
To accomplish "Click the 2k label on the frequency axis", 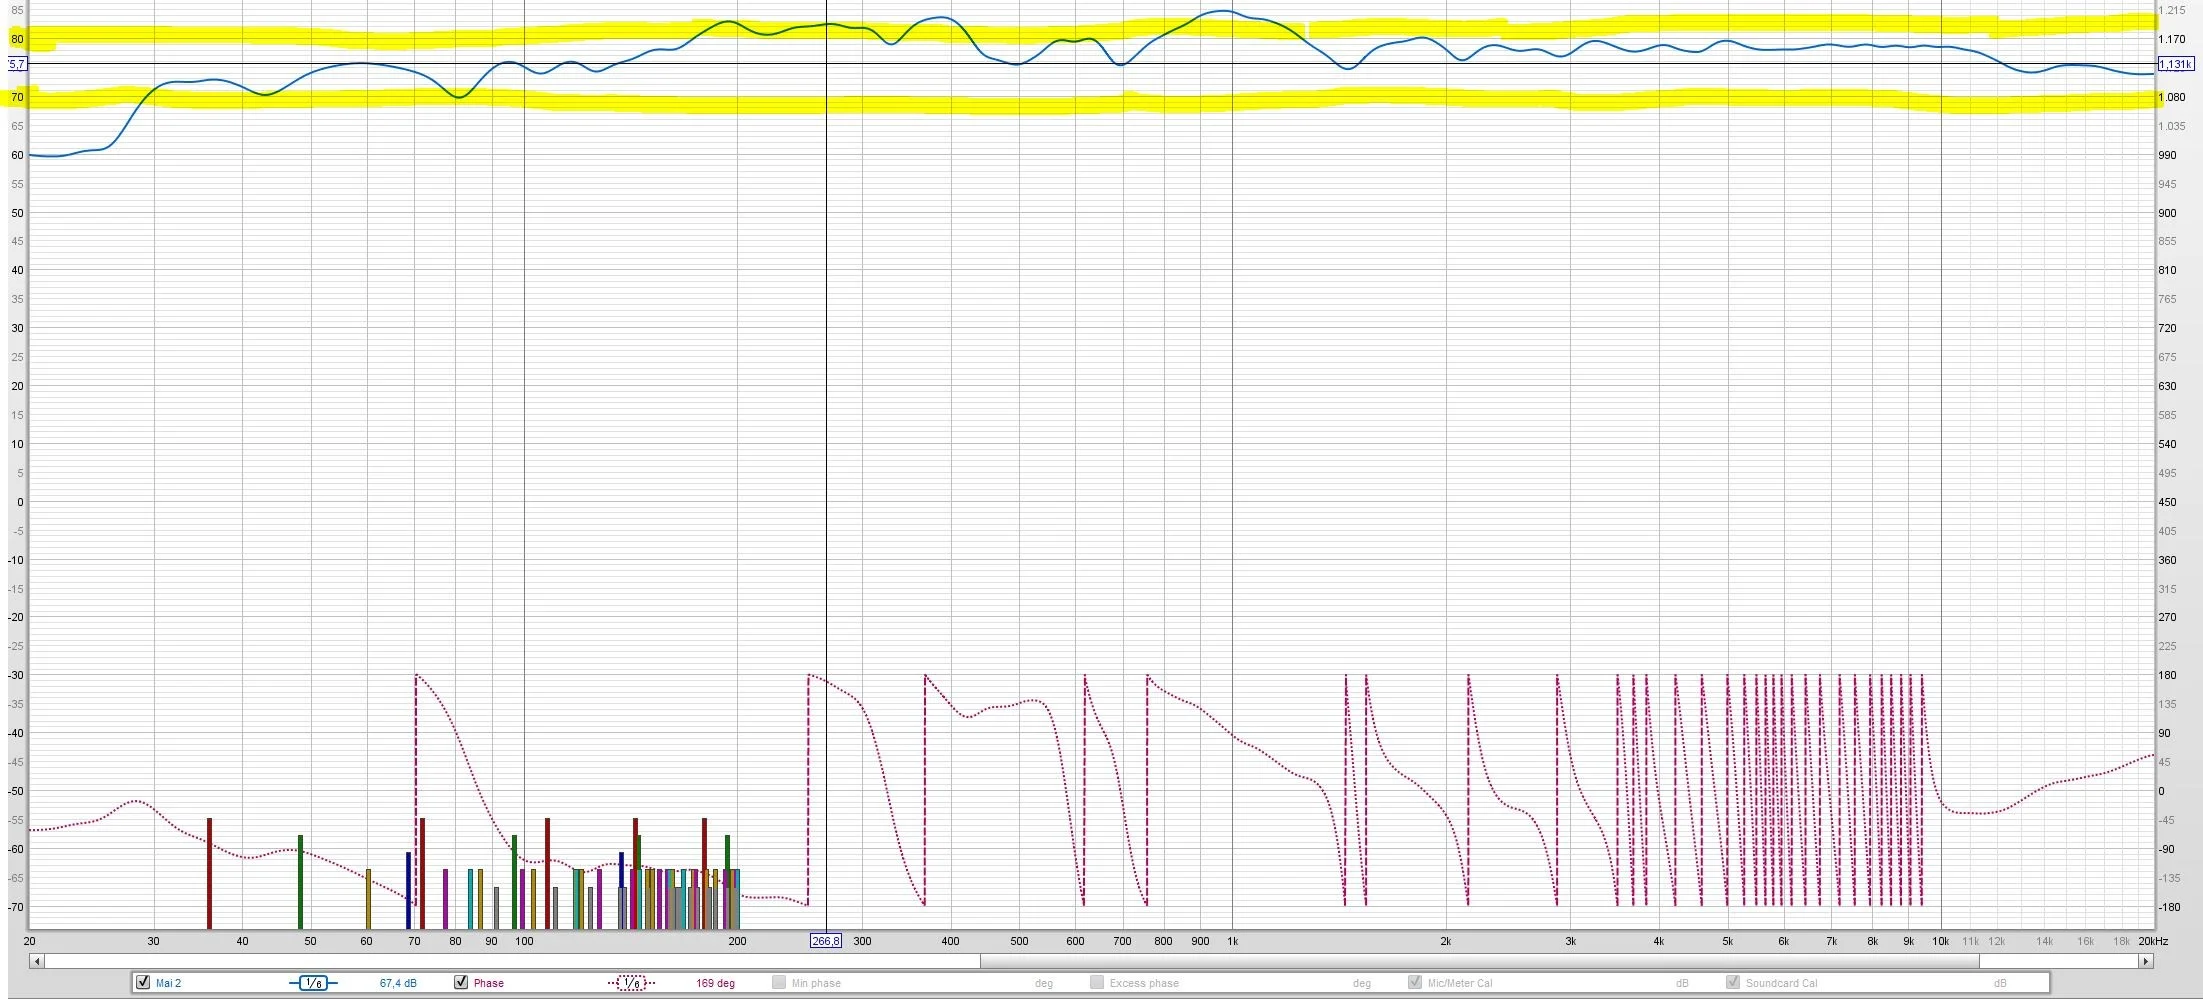I will [1446, 941].
